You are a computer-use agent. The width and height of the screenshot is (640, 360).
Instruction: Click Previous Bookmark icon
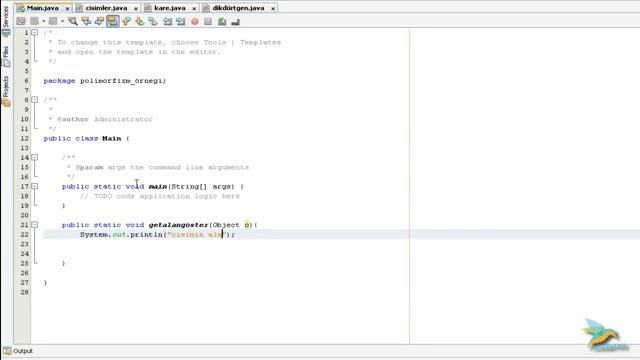click(x=126, y=21)
